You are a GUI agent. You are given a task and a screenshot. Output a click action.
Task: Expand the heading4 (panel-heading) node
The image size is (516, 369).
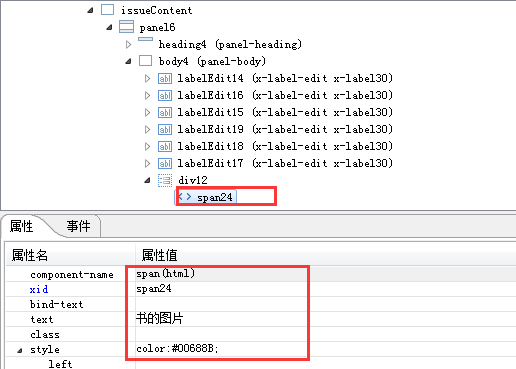click(128, 44)
